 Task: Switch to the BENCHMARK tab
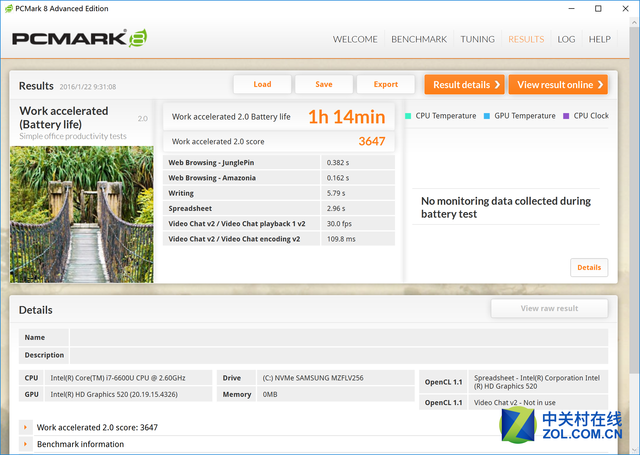pyautogui.click(x=419, y=39)
